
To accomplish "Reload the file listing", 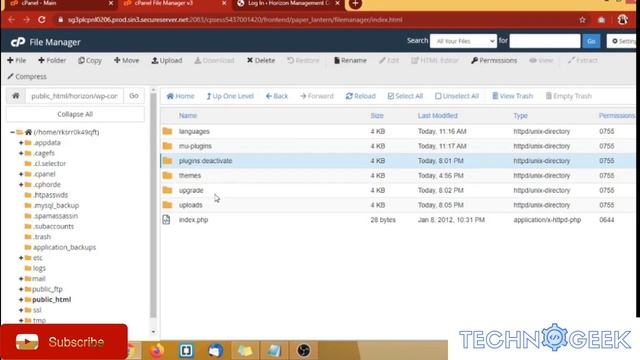I will coord(360,96).
